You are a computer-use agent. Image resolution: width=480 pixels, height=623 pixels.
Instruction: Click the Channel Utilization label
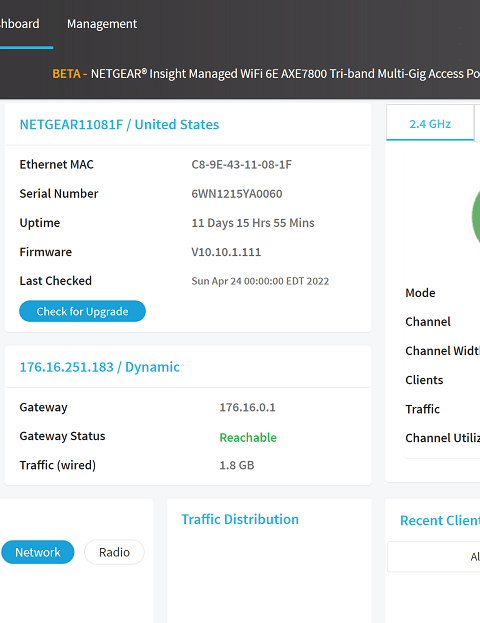tap(443, 438)
